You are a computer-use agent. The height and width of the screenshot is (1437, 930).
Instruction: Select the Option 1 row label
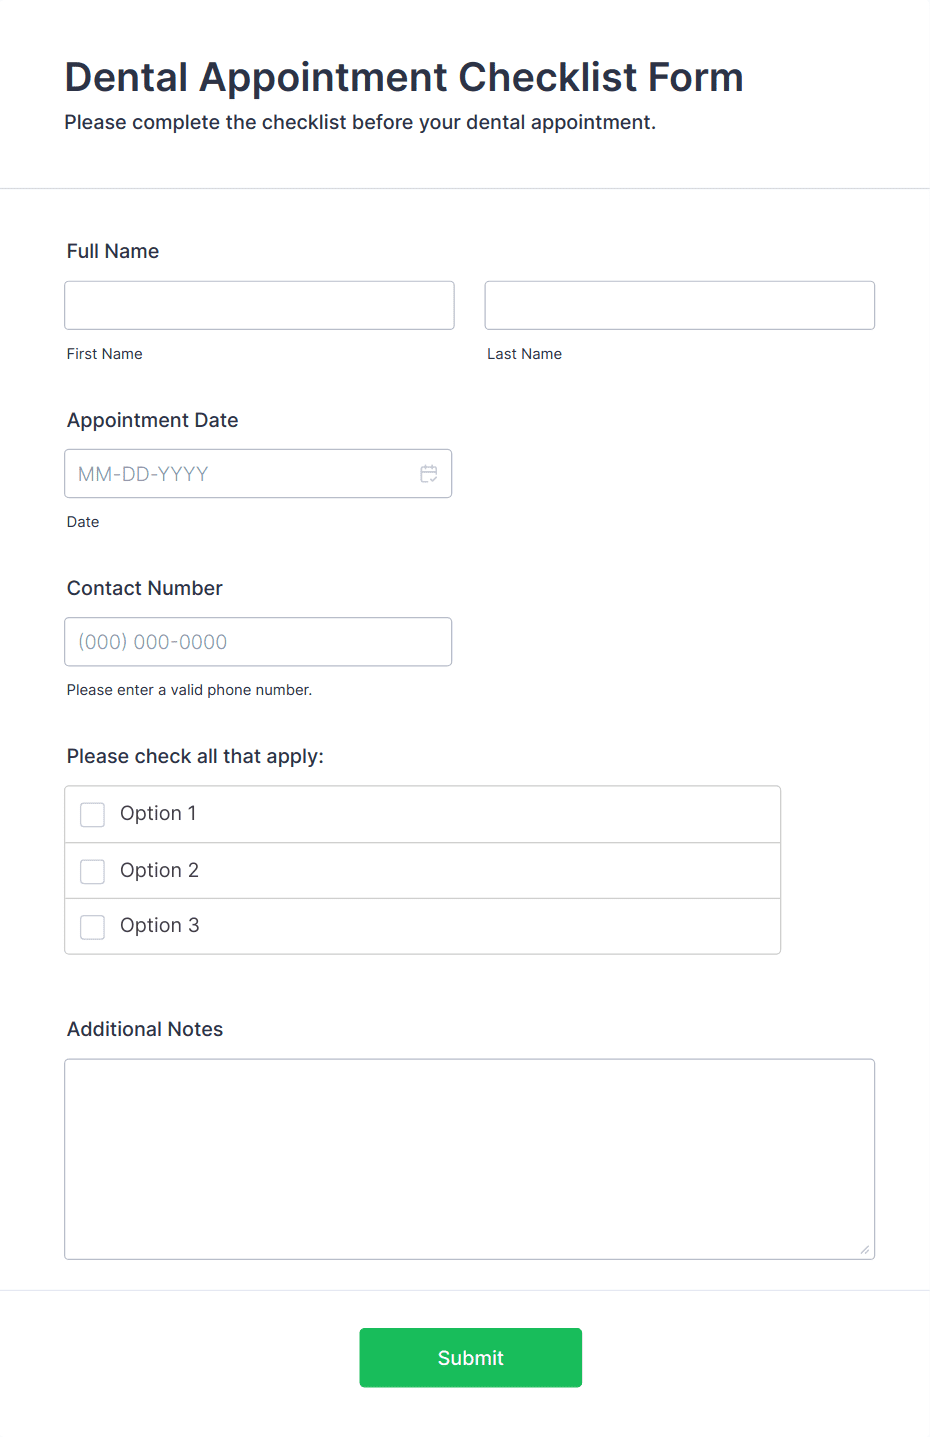(x=158, y=814)
